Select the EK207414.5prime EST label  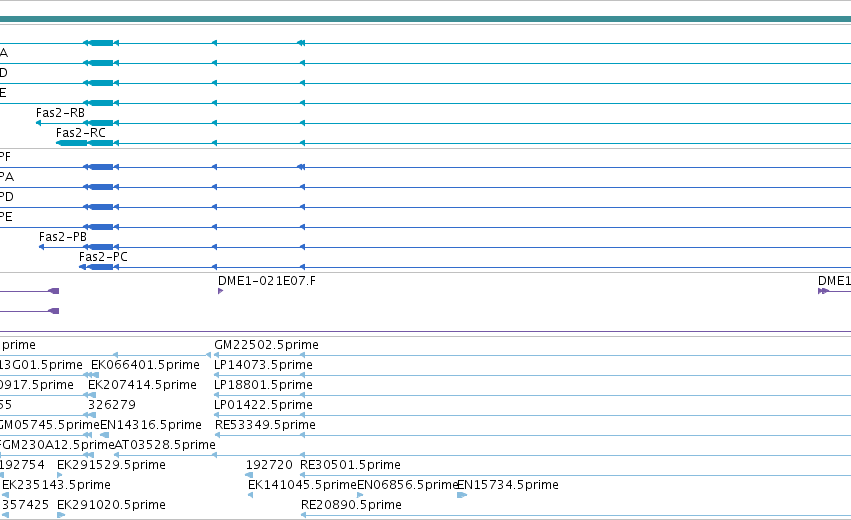pos(142,385)
